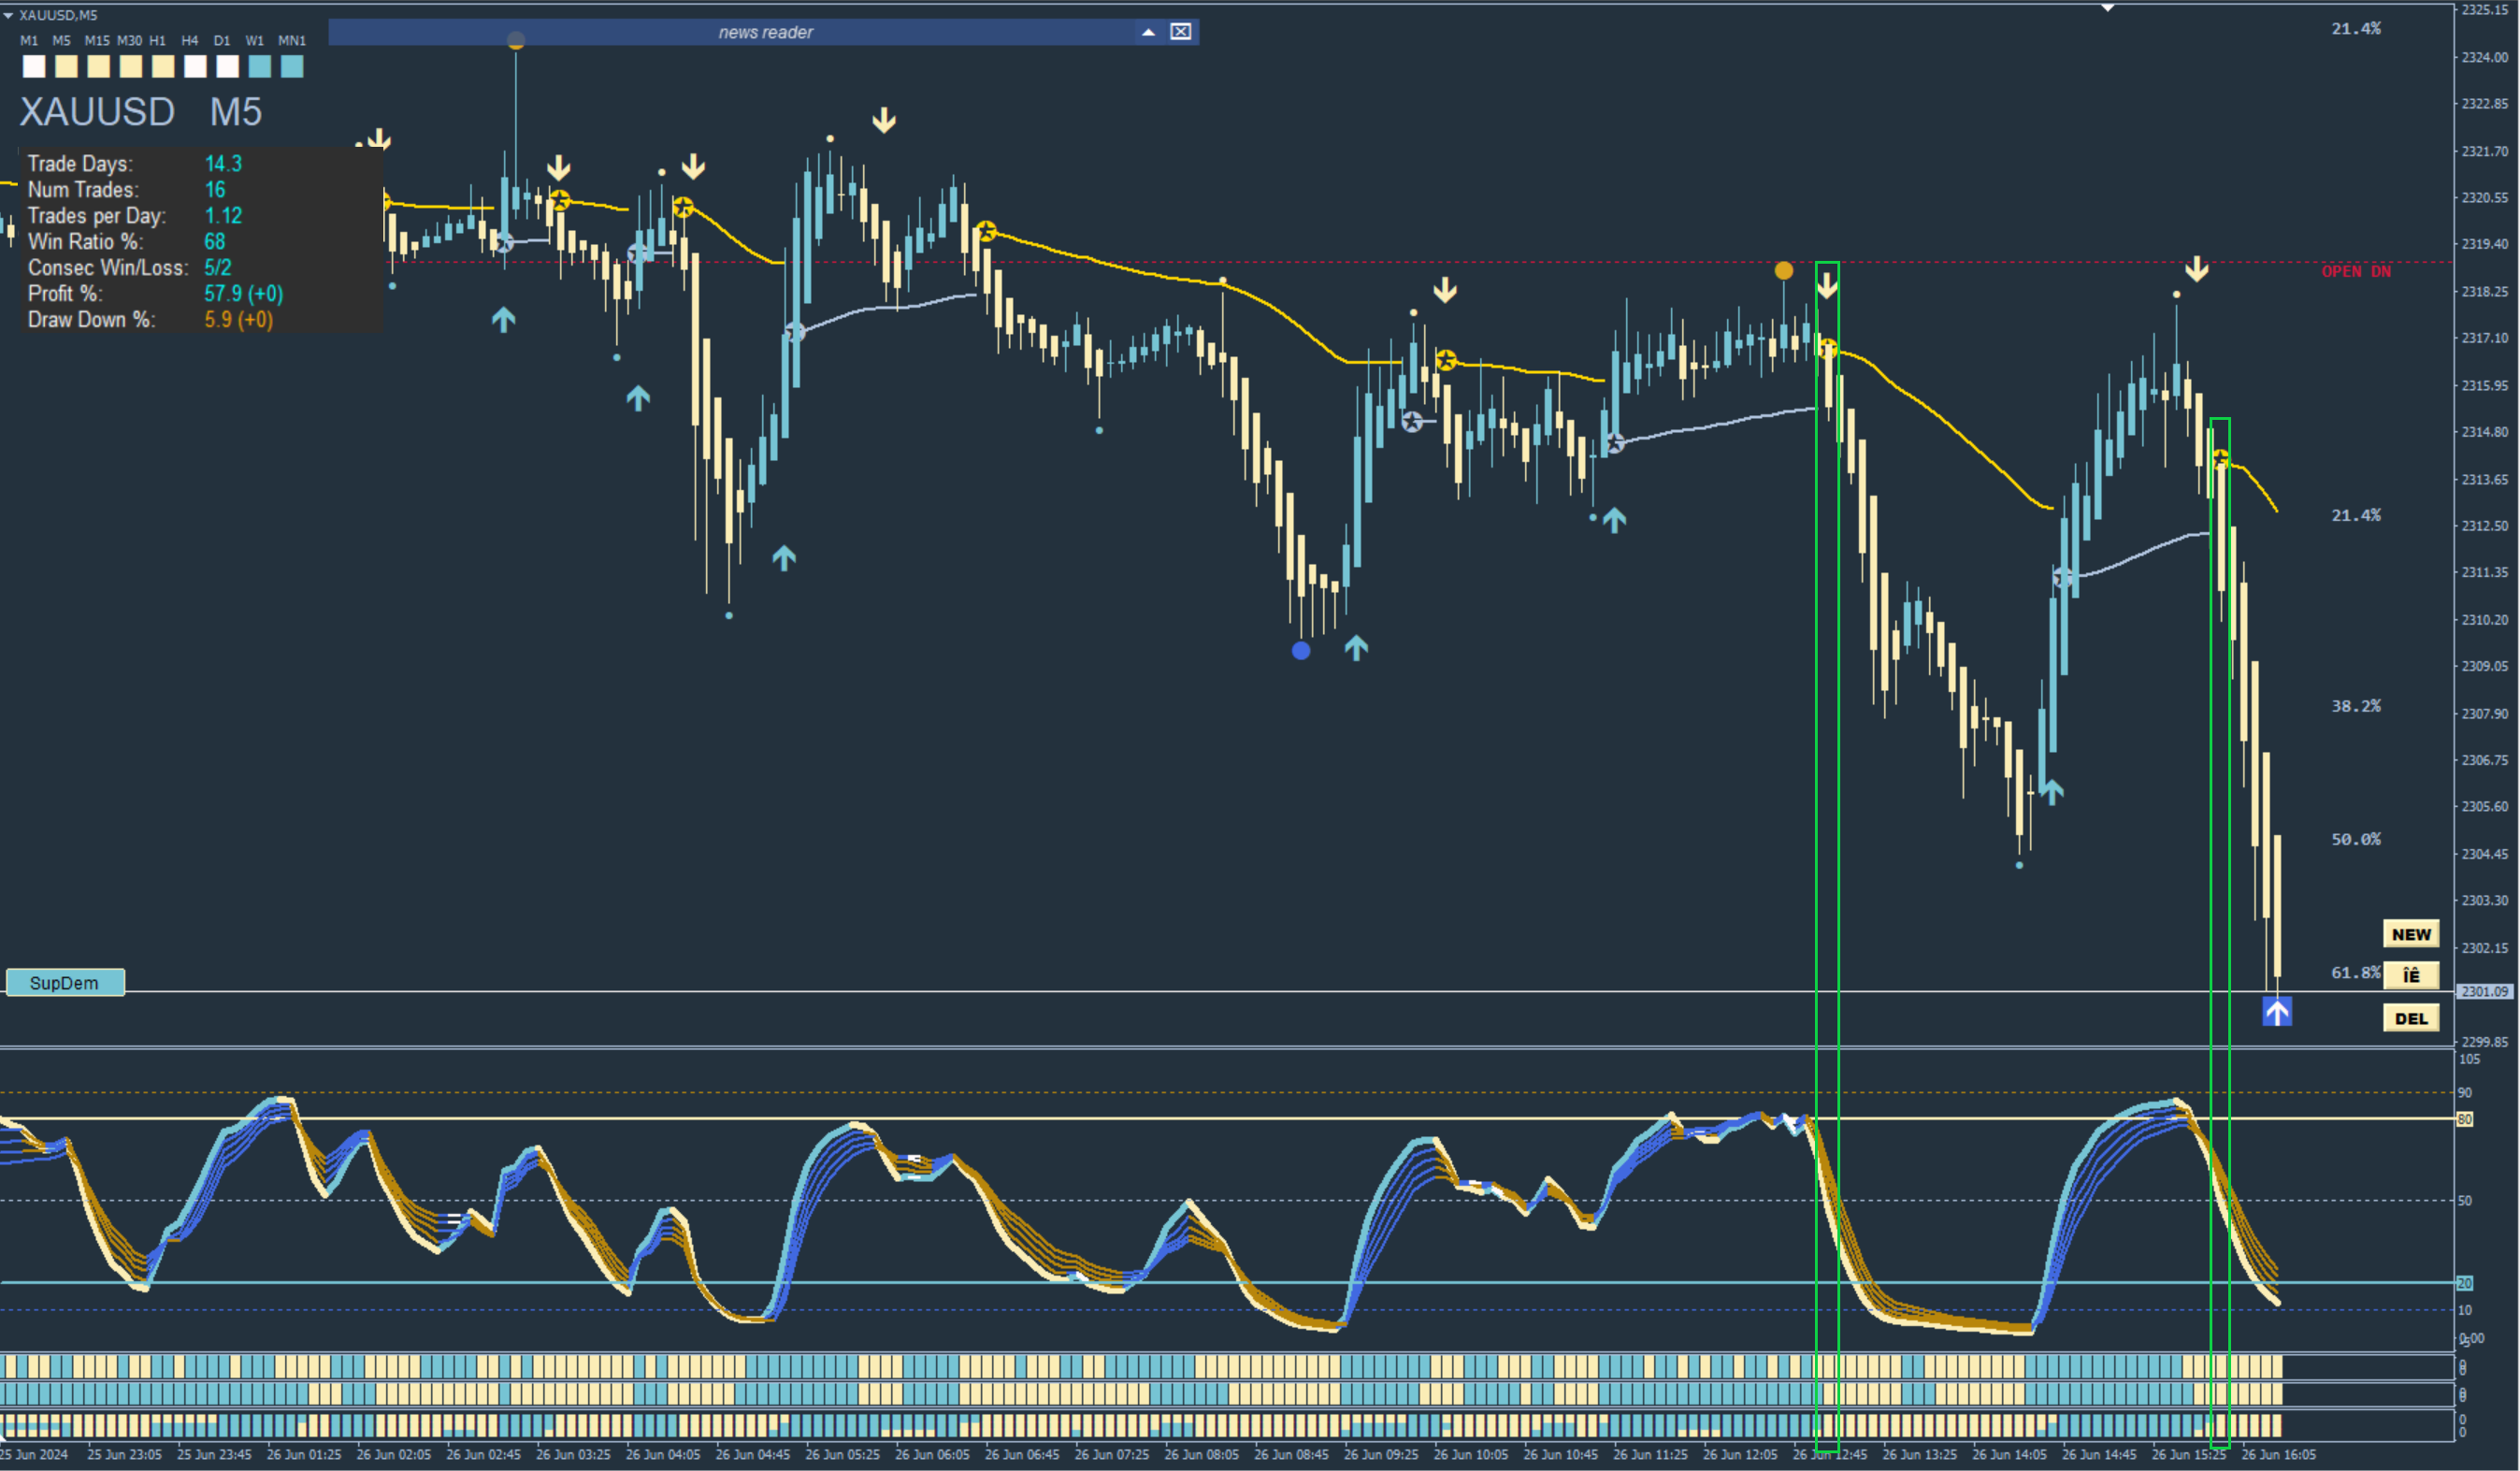The image size is (2520, 1471).
Task: Collapse the news reader panel arrow
Action: [1148, 32]
